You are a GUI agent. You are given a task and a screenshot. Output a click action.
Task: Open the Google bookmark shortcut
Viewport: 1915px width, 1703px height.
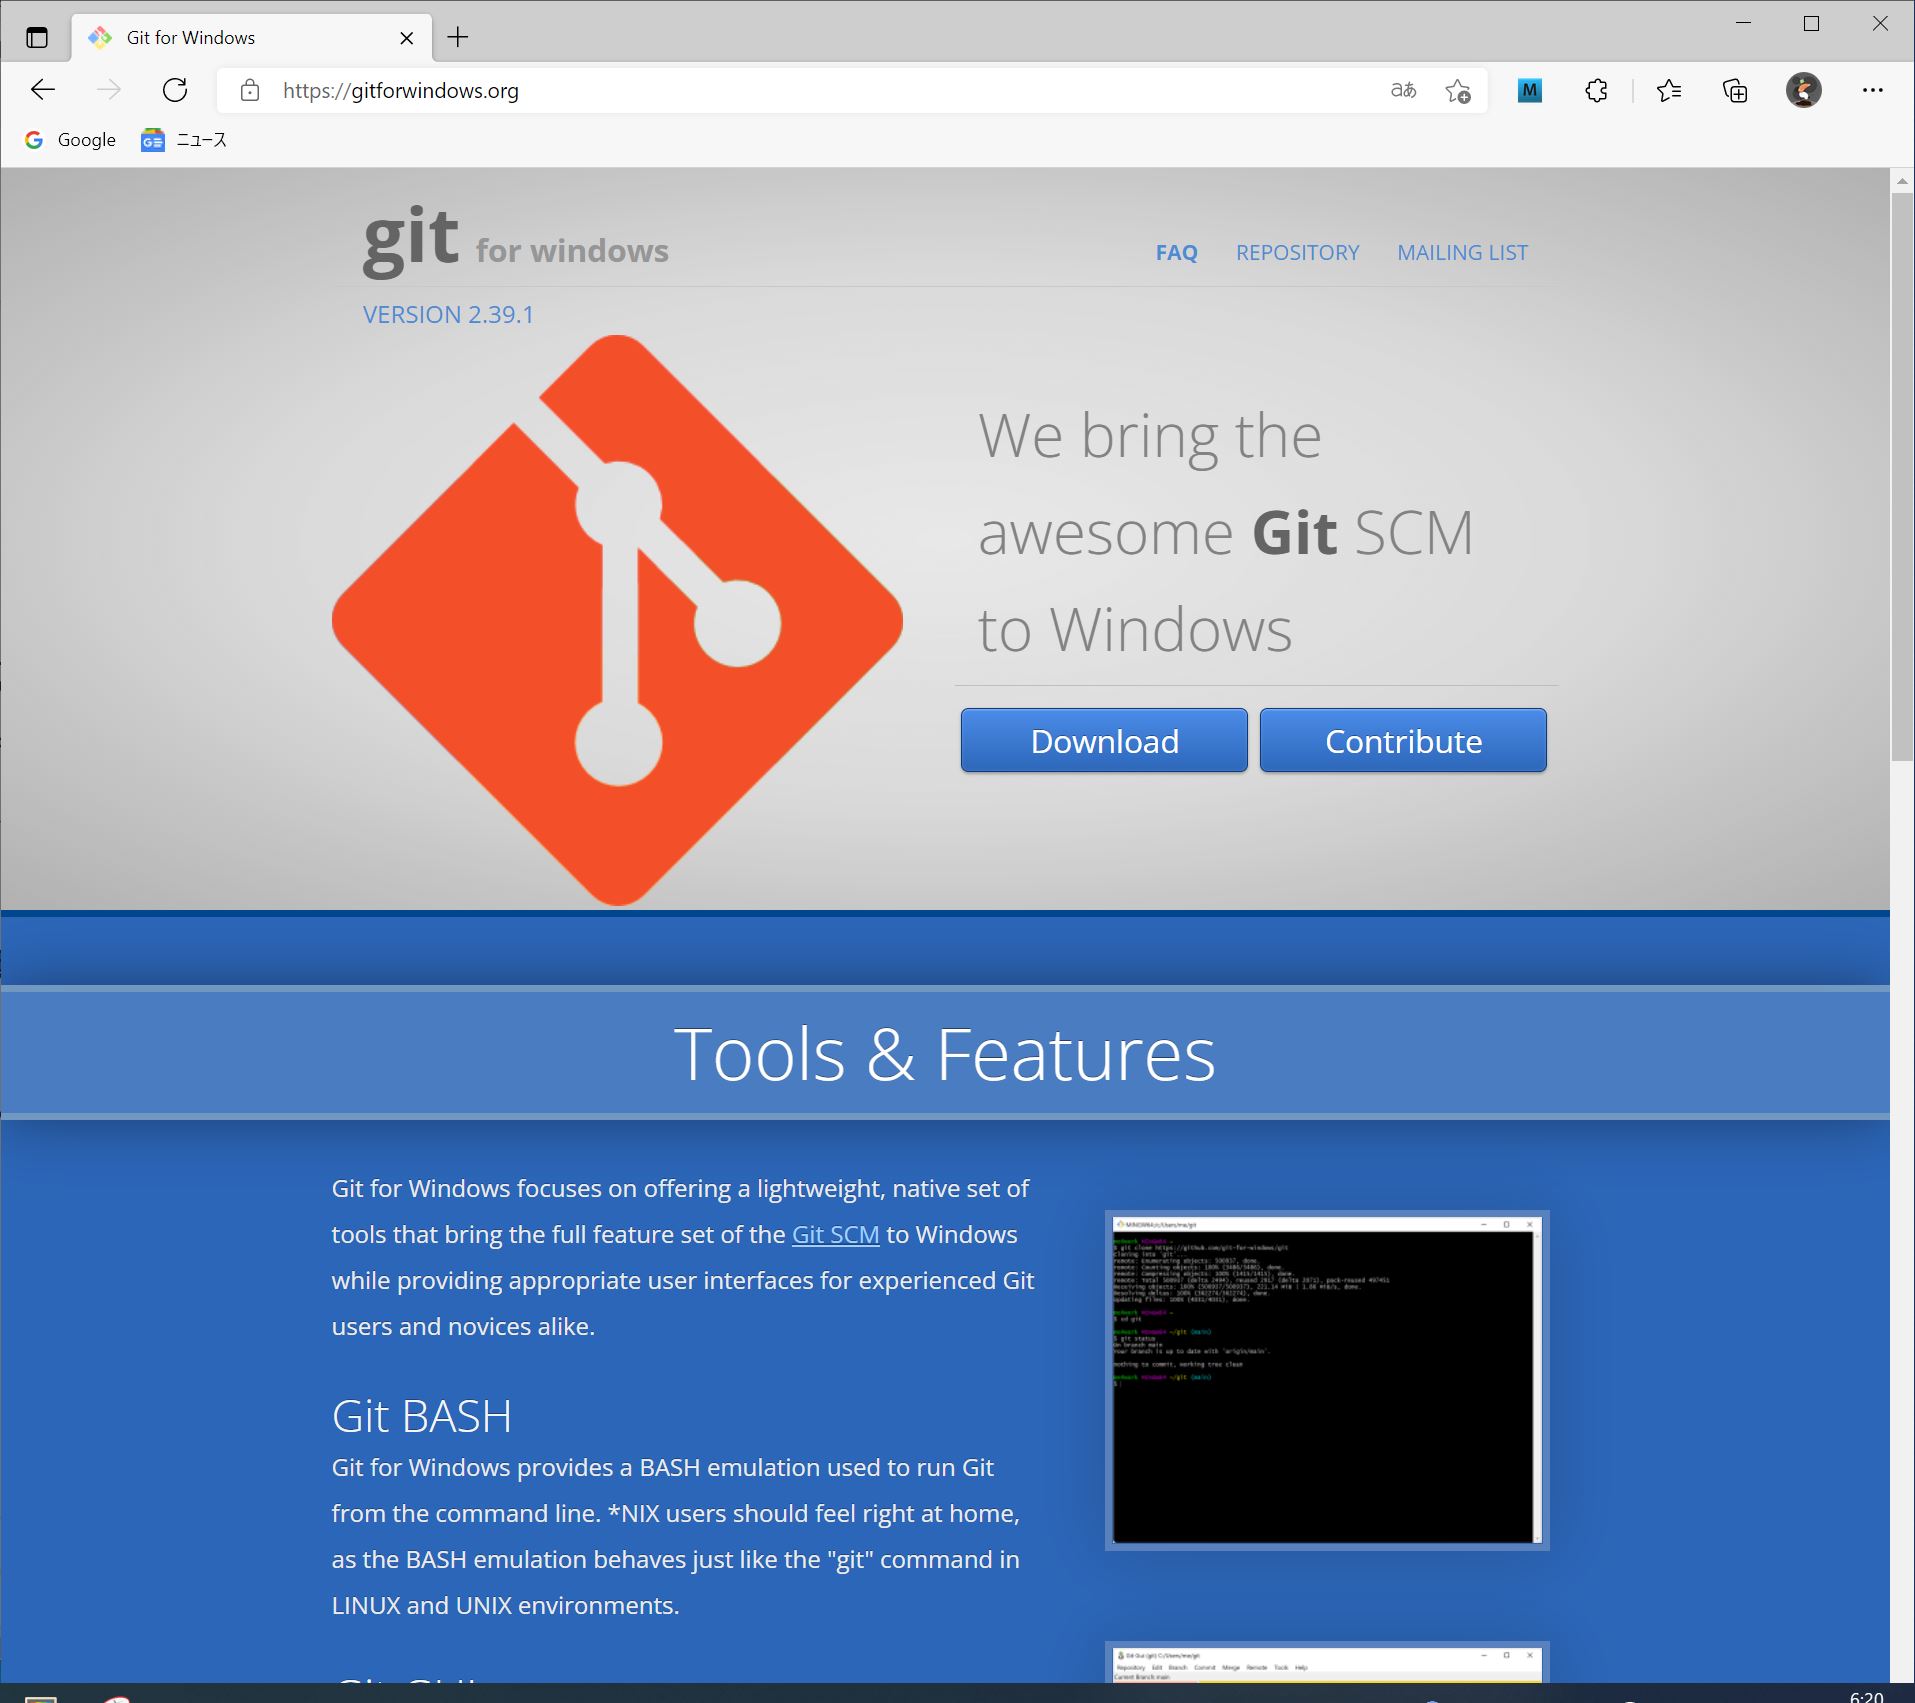(70, 140)
